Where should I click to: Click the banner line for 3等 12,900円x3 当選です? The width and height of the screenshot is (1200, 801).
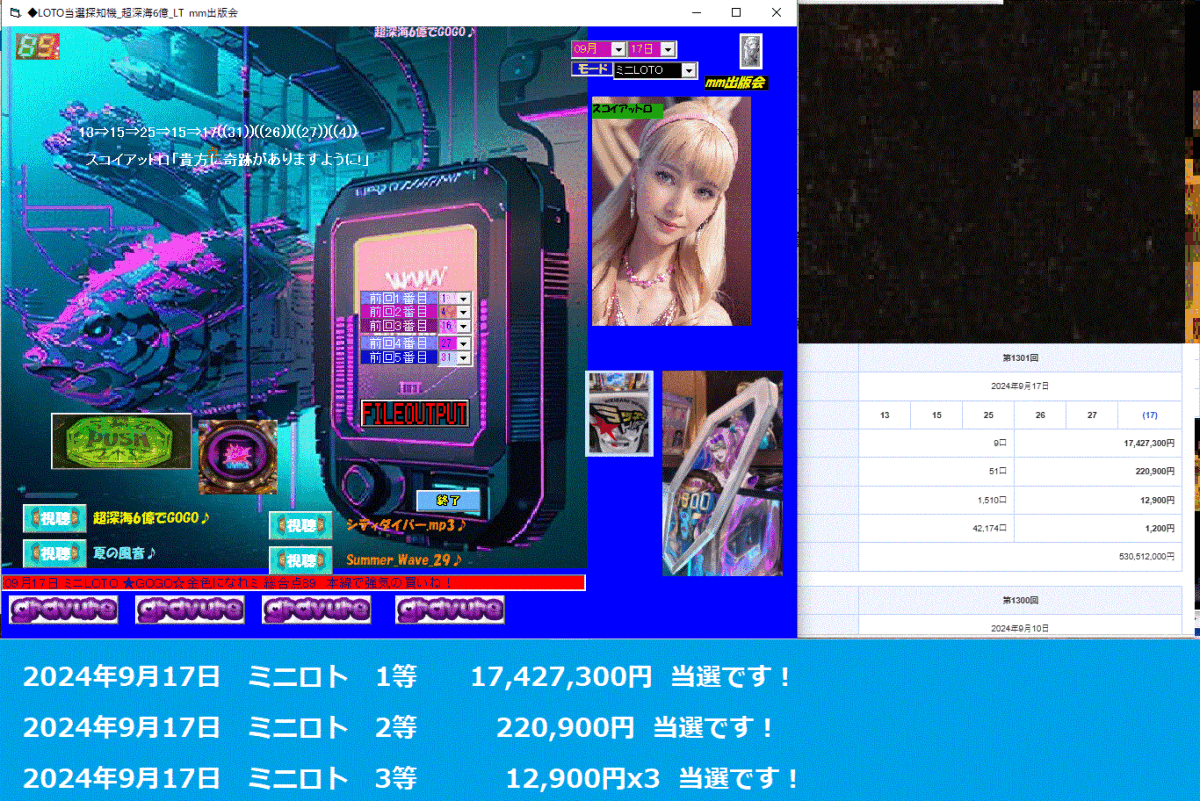coord(413,777)
